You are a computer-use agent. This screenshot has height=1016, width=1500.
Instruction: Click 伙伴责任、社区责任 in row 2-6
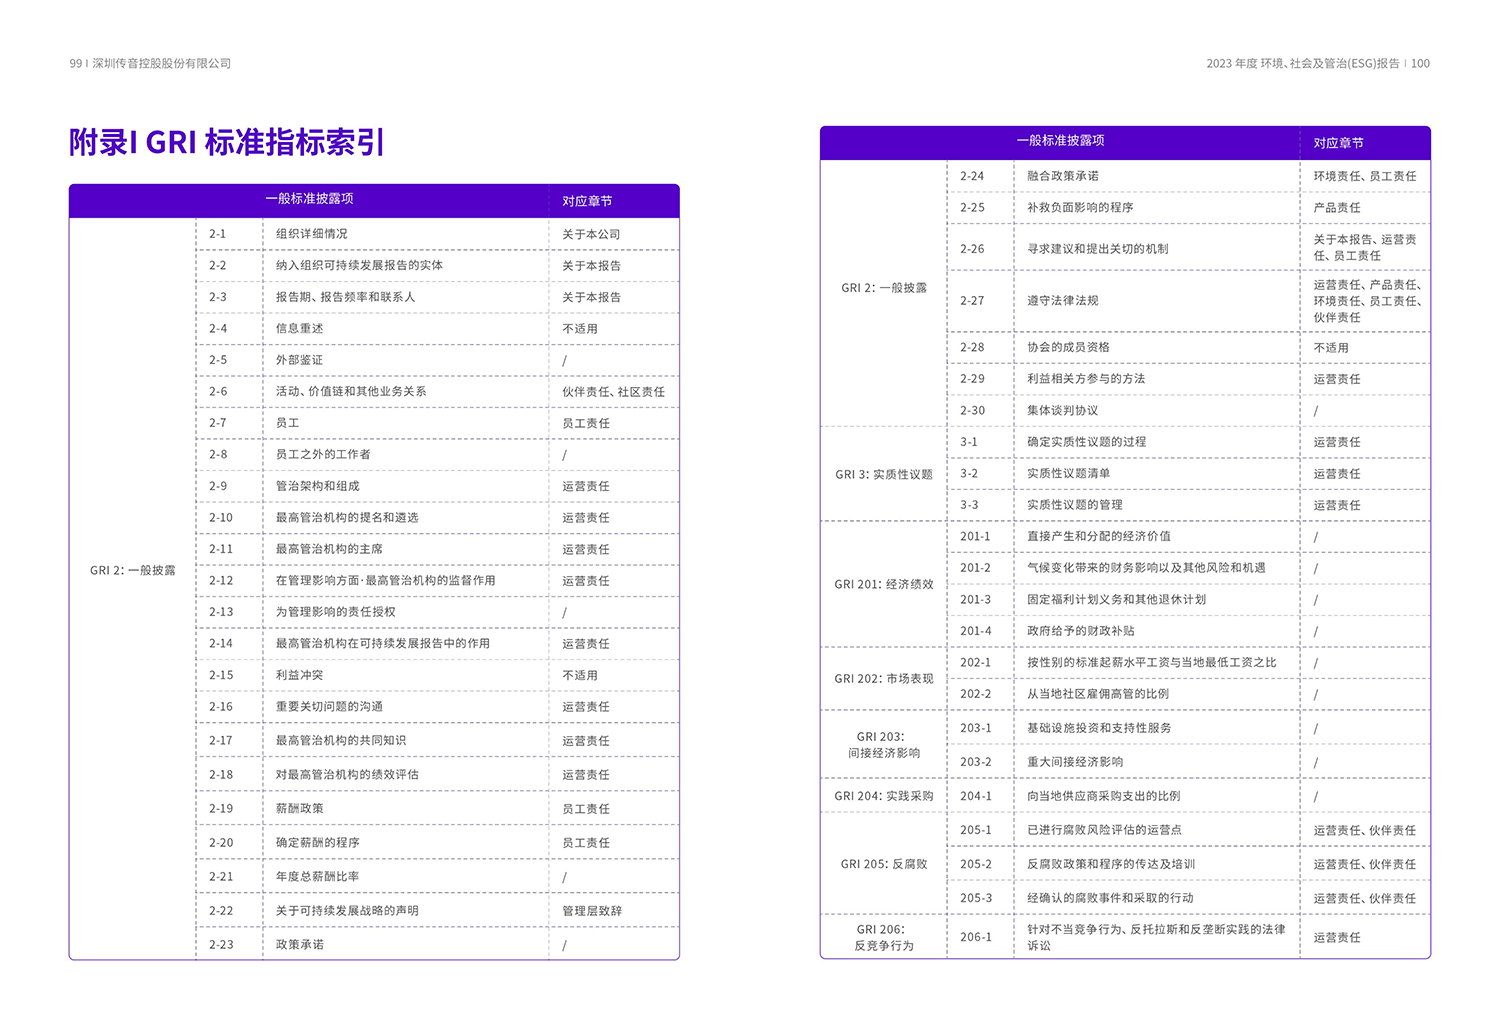[613, 392]
